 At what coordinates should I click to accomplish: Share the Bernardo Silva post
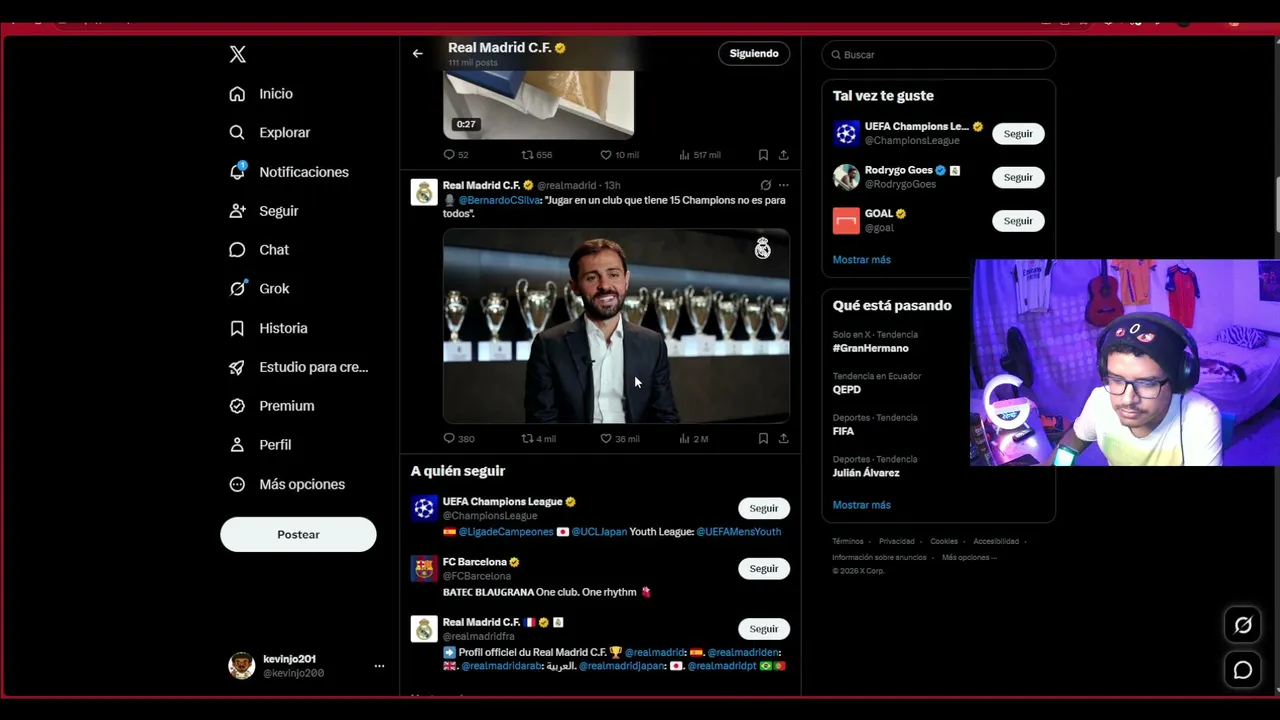[x=783, y=438]
